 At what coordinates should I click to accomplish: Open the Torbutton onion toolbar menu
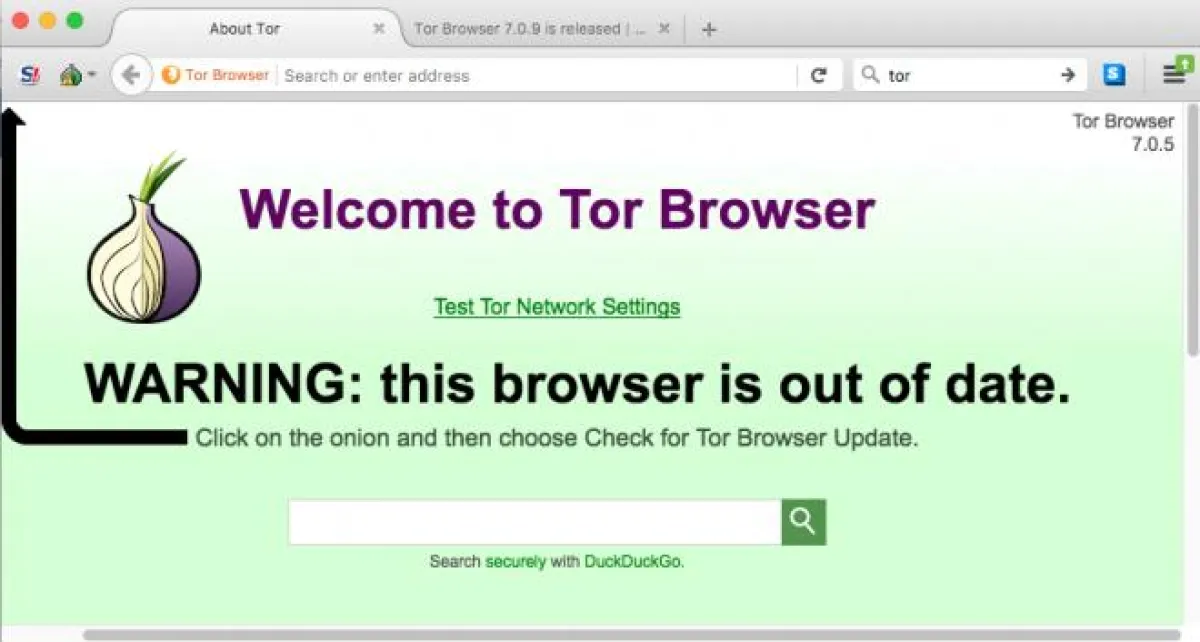(x=71, y=75)
